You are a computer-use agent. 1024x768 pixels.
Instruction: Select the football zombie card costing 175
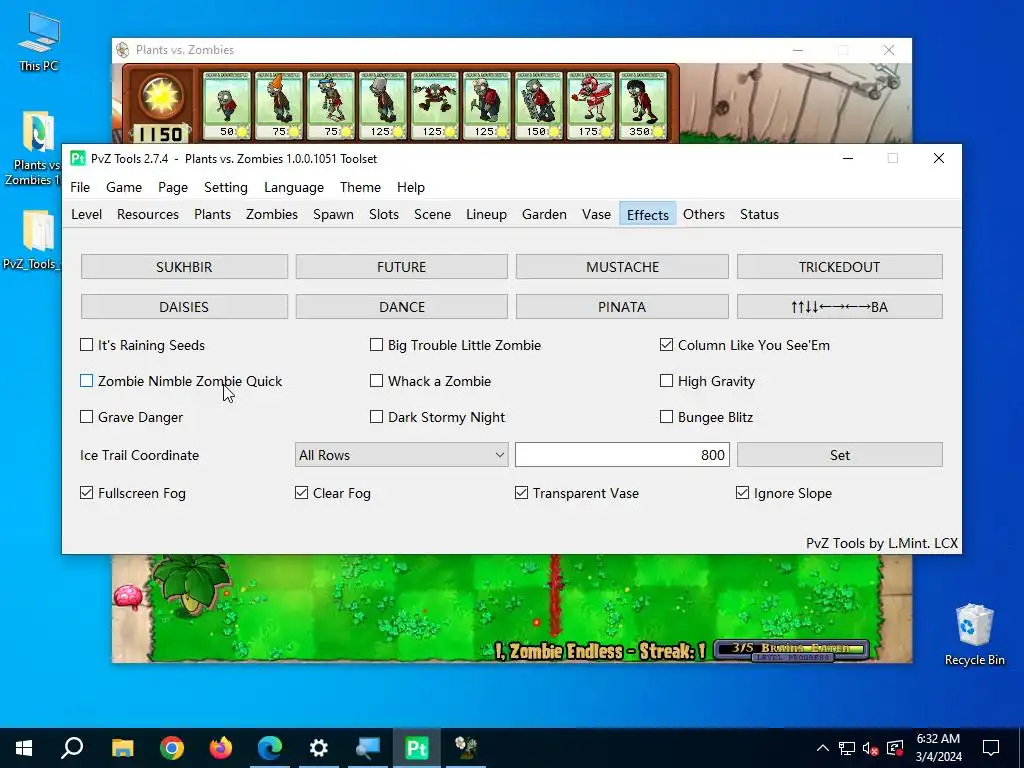pyautogui.click(x=591, y=105)
